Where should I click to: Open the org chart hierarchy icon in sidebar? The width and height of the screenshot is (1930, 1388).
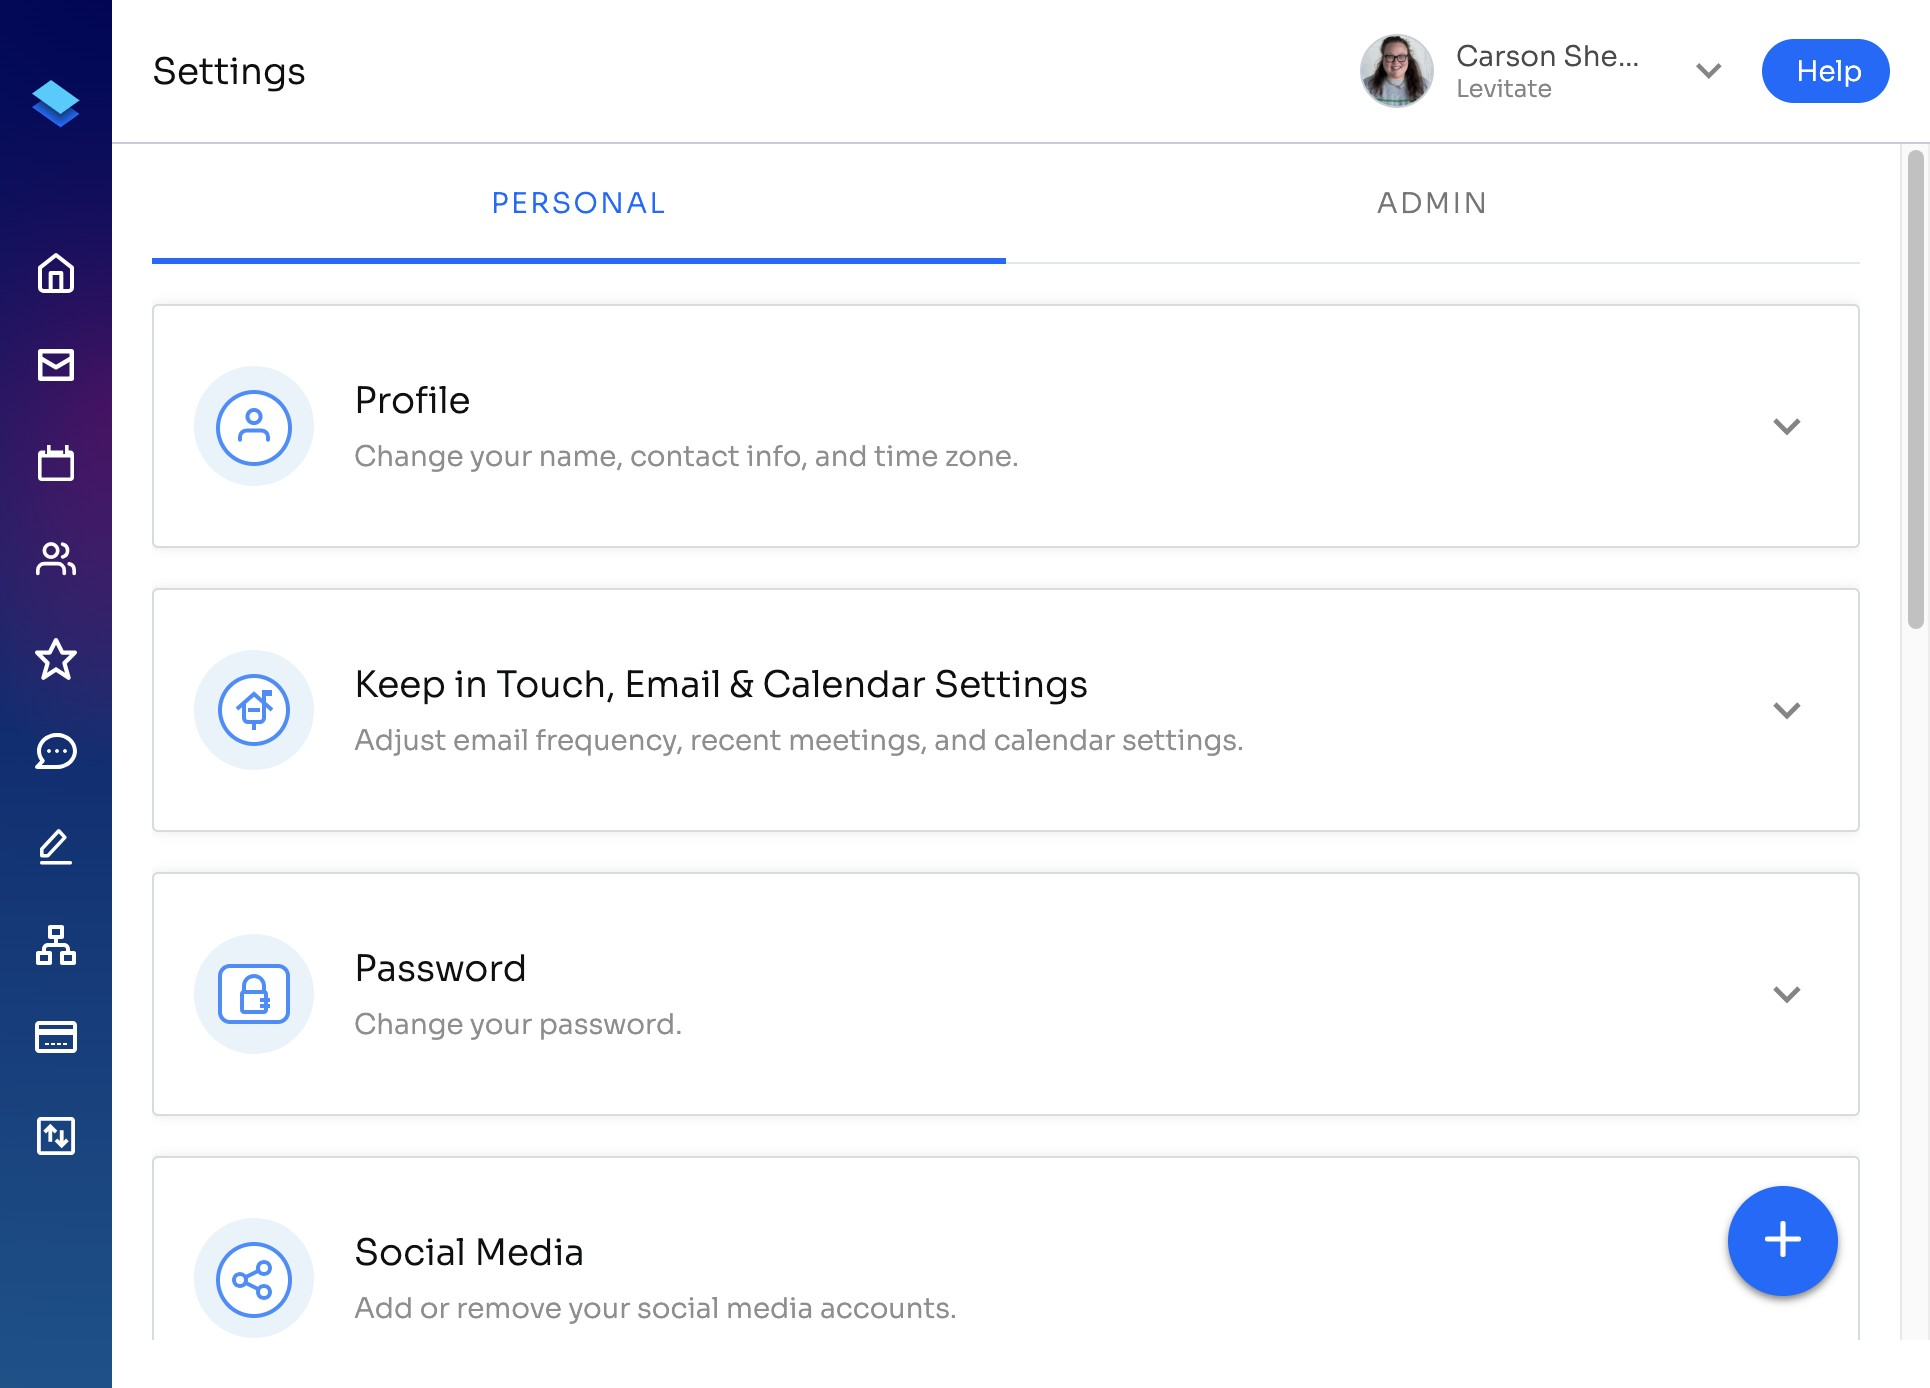[x=56, y=945]
